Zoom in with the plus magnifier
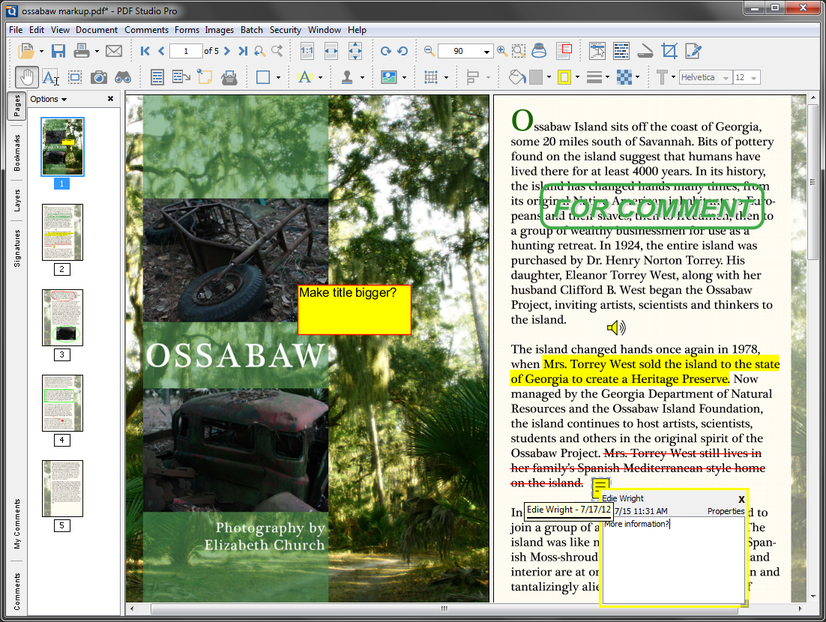 tap(502, 51)
